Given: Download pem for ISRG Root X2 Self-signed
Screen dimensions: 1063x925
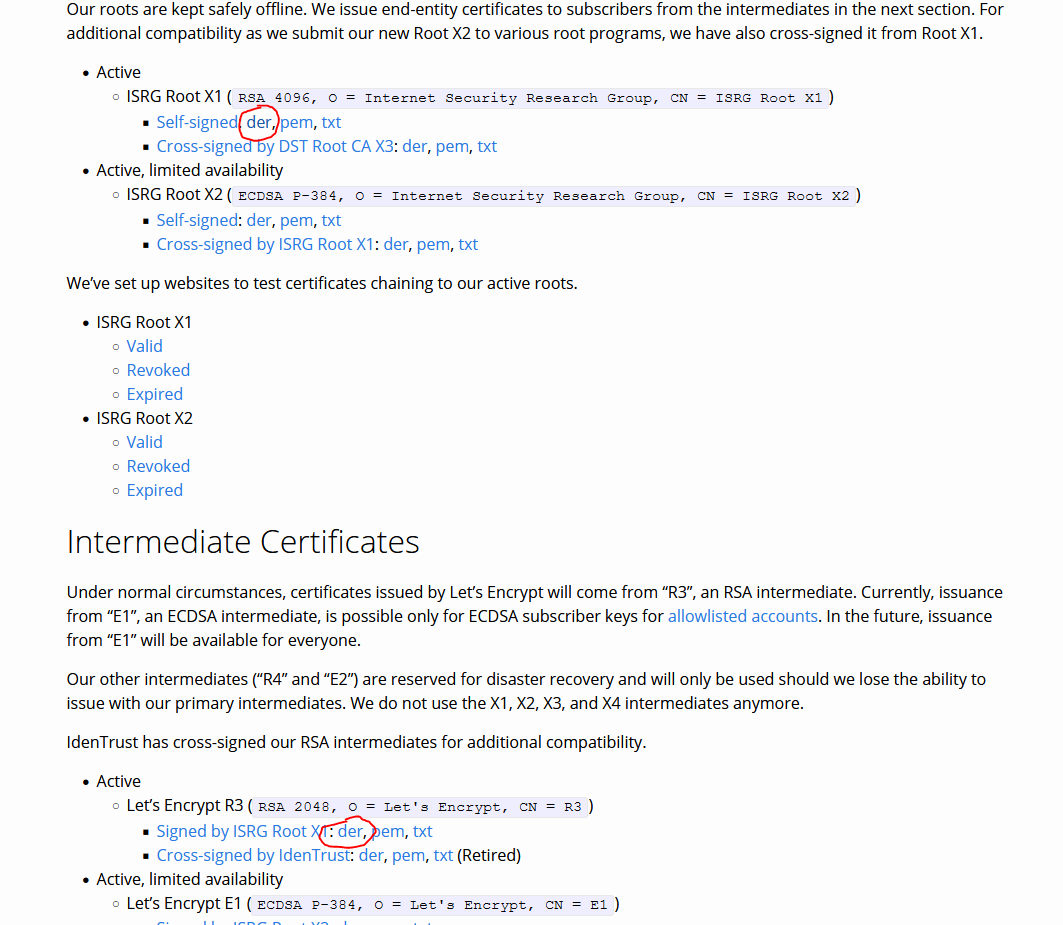Looking at the screenshot, I should coord(297,220).
